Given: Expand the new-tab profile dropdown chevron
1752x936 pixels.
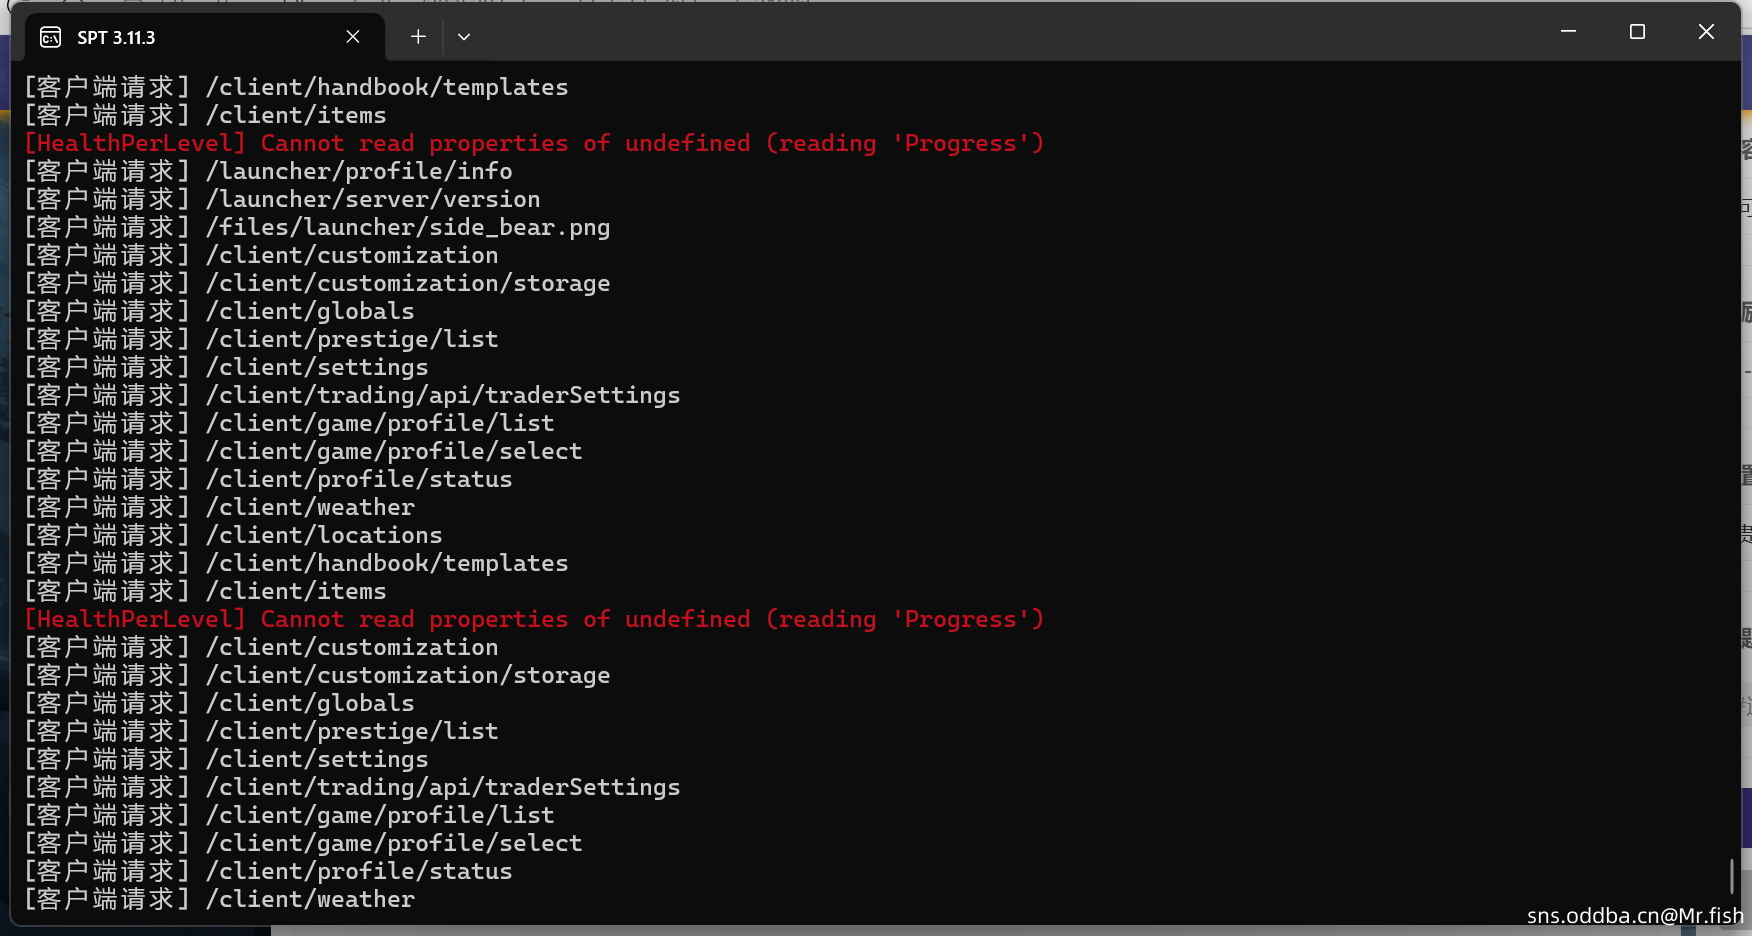Looking at the screenshot, I should click(x=464, y=37).
